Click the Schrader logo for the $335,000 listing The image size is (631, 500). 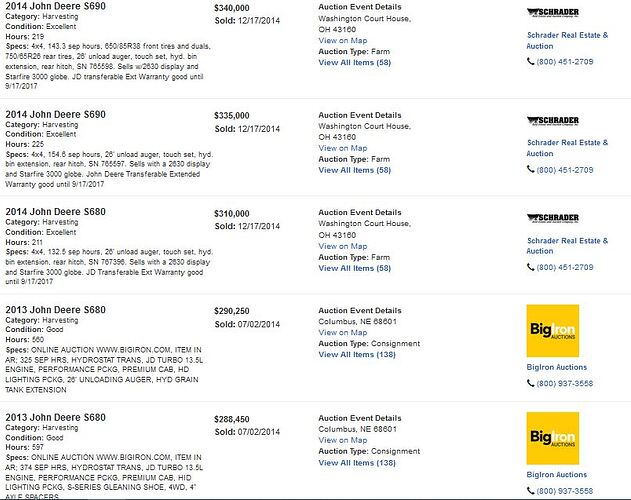(553, 121)
